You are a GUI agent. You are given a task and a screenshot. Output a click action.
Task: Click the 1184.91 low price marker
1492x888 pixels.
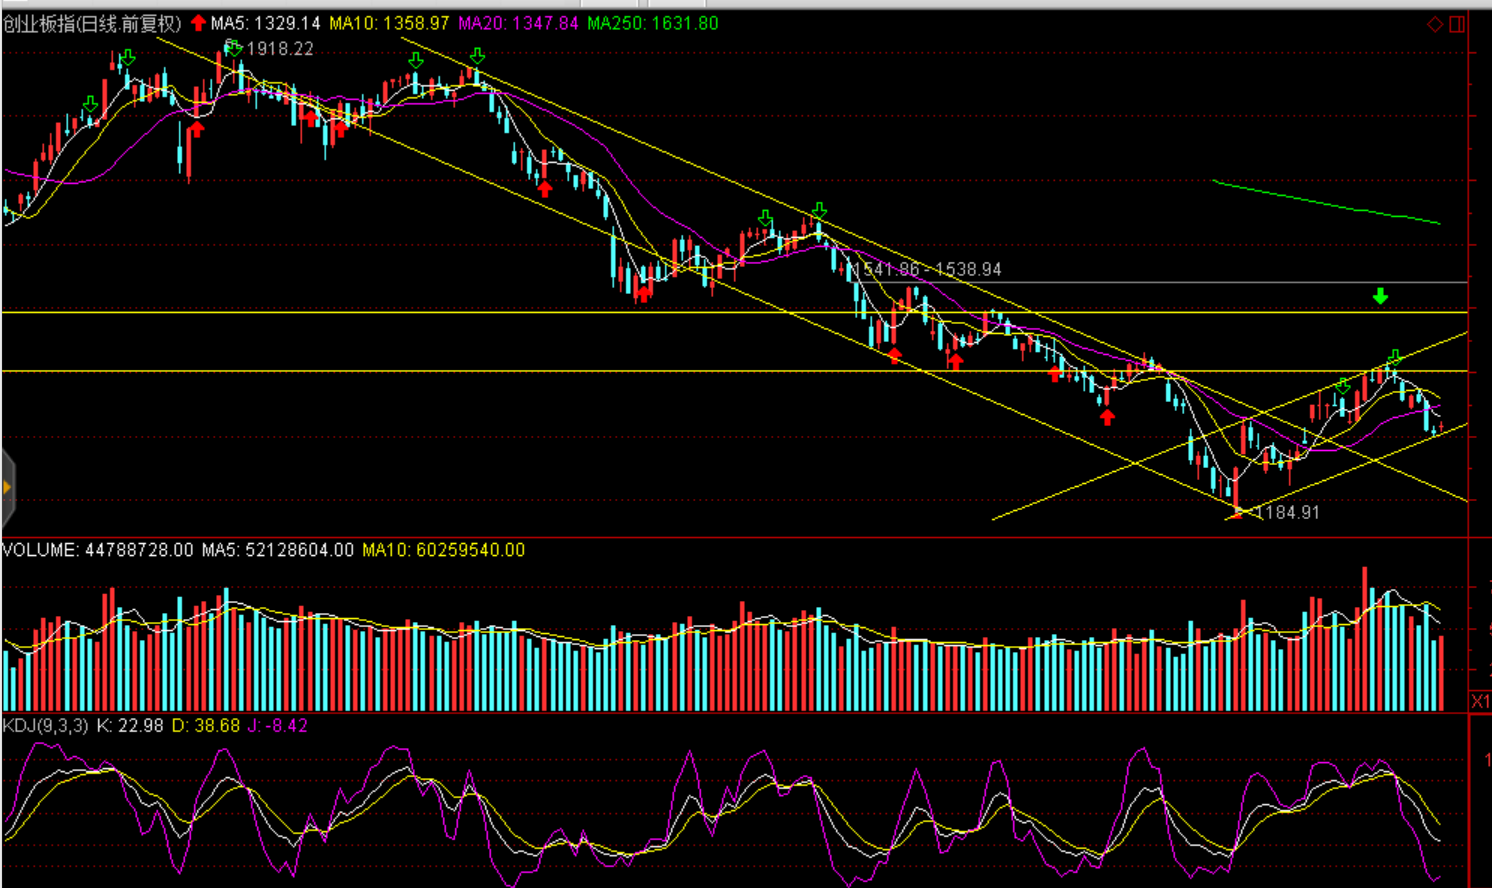click(x=1287, y=512)
